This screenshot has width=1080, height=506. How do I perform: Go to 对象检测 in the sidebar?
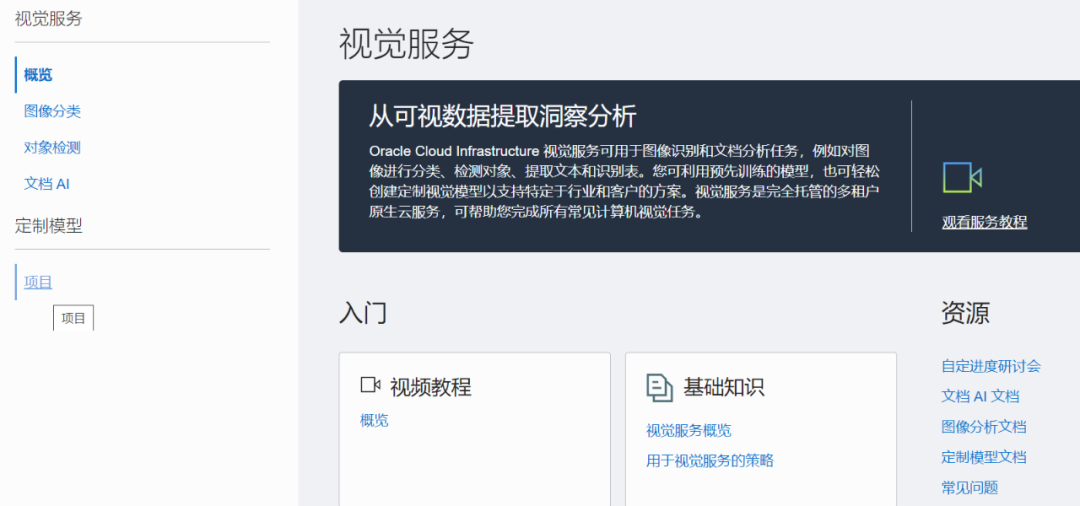(x=52, y=147)
